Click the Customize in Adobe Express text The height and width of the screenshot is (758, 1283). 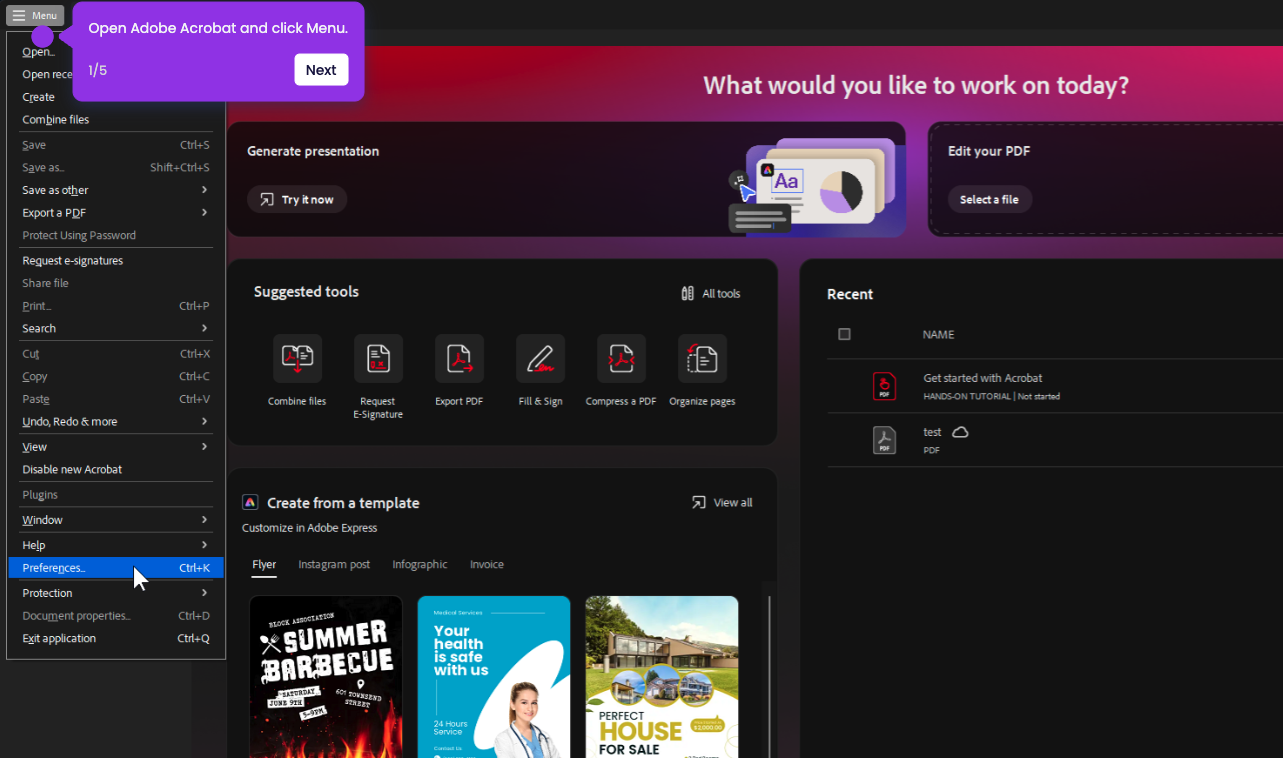[x=309, y=527]
